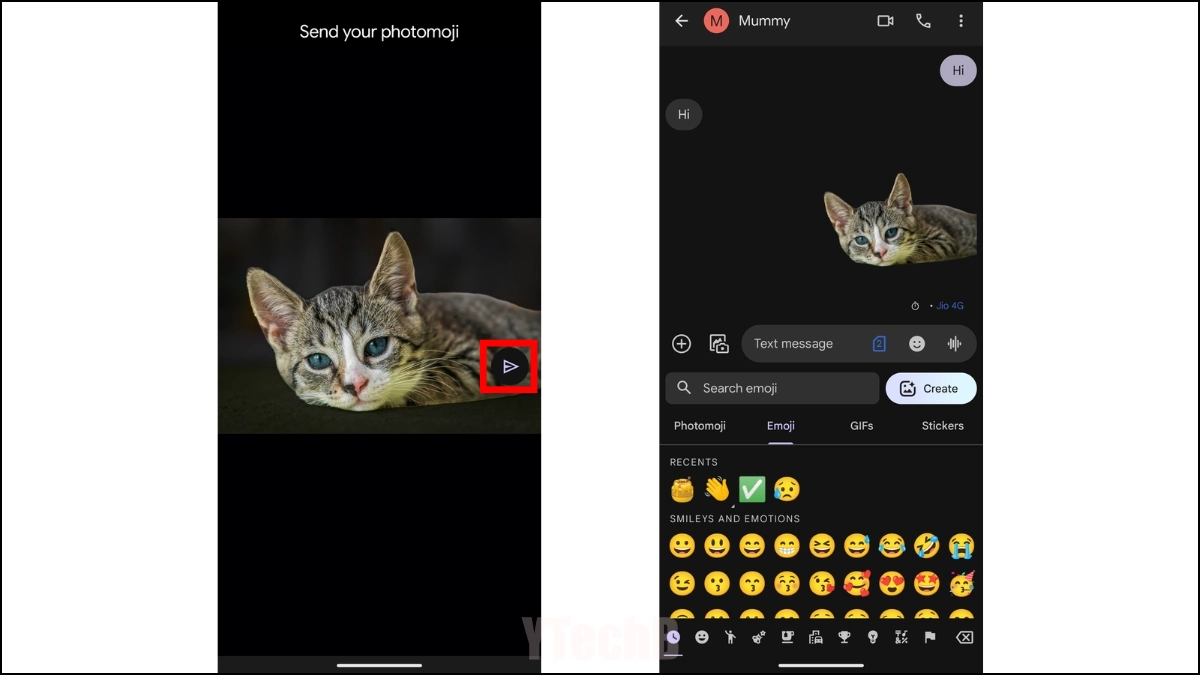Jump to animals and nature category icon
This screenshot has width=1200, height=675.
pyautogui.click(x=759, y=637)
